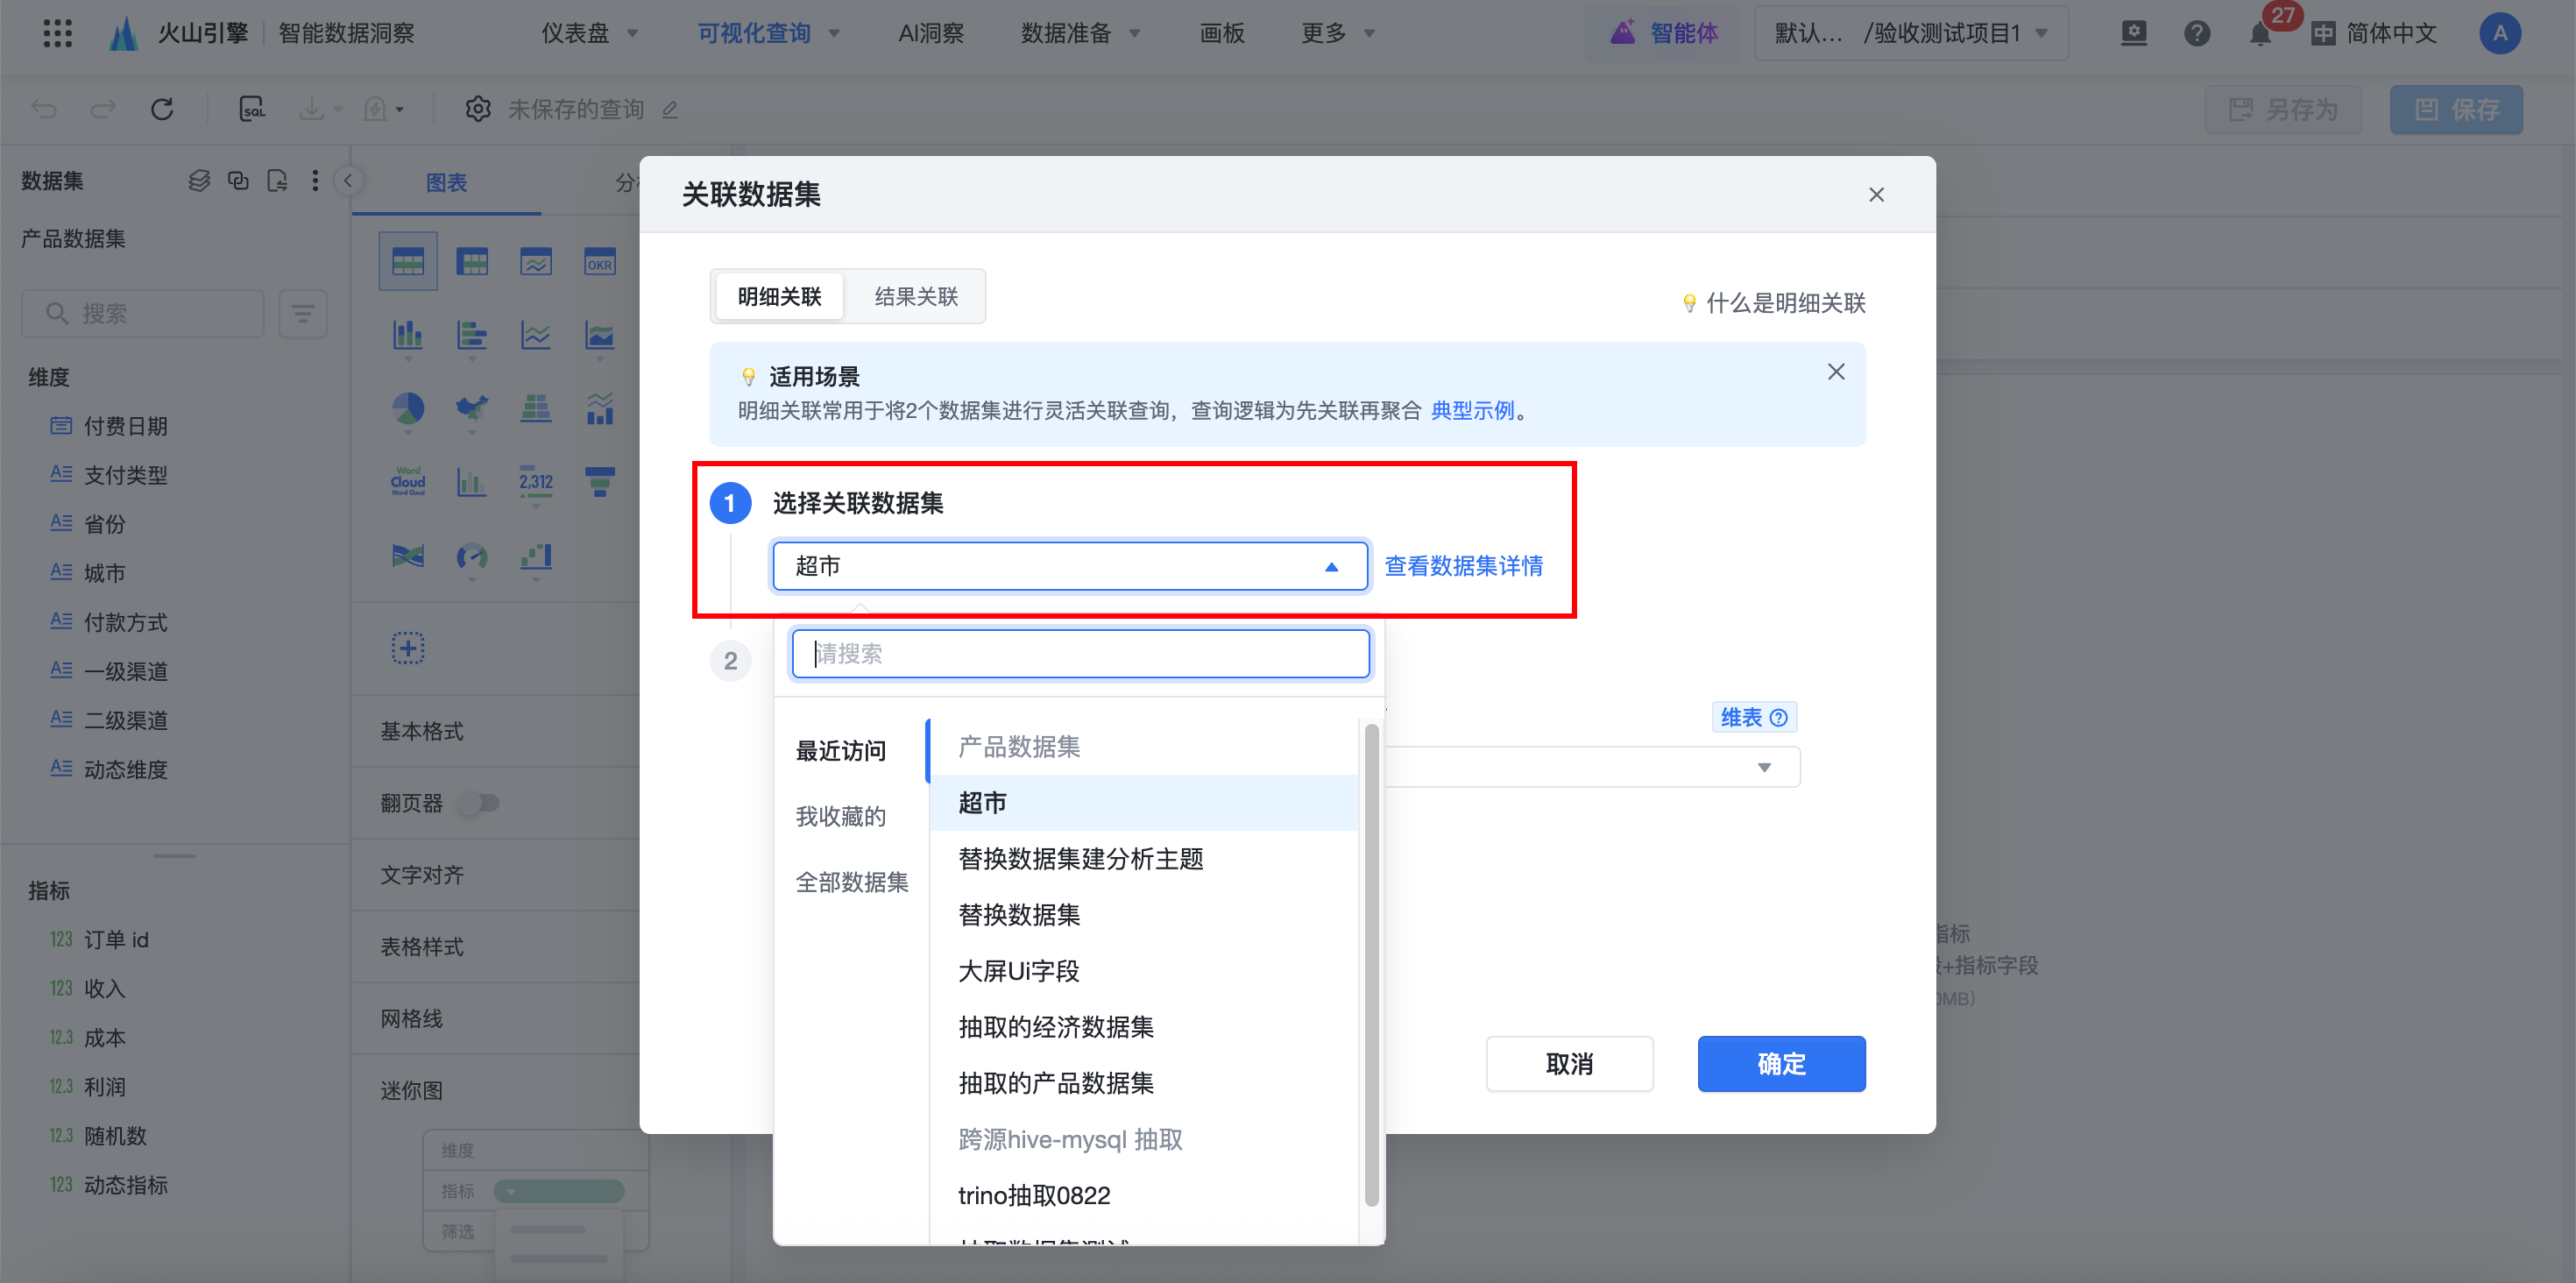
Task: Focus the 请搜索 dataset search field
Action: 1080,654
